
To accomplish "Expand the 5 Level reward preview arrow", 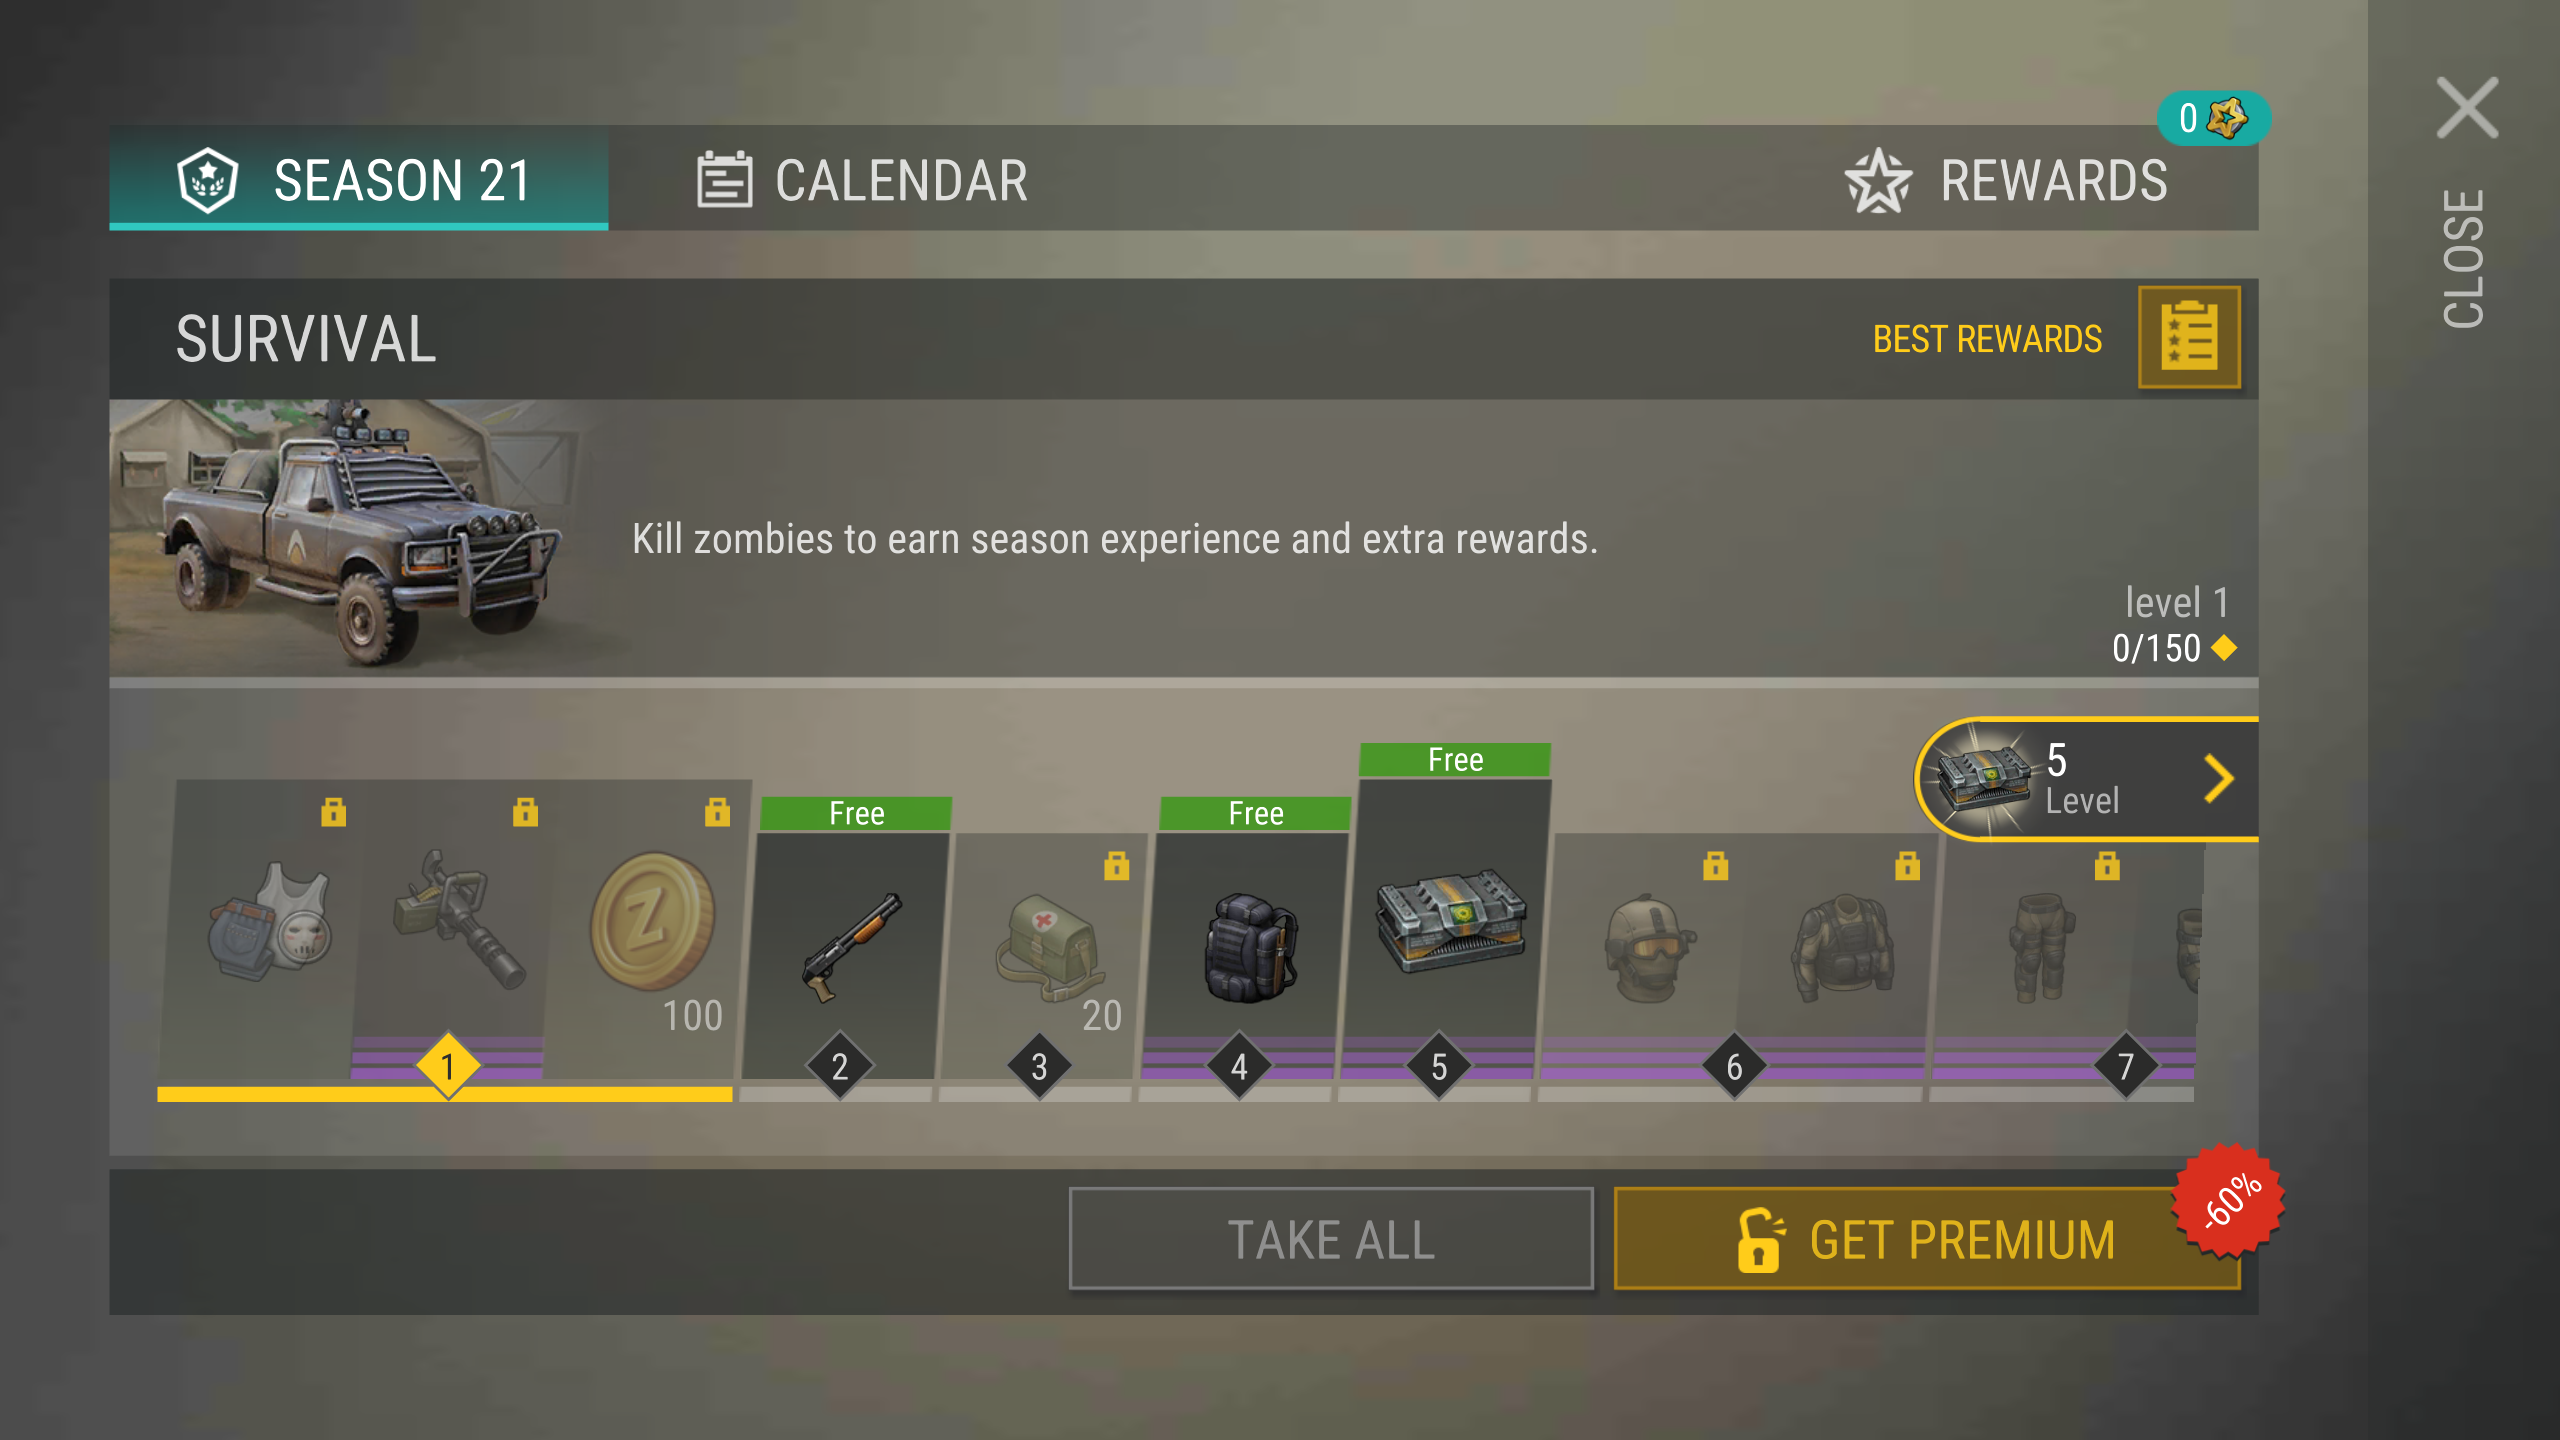I will click(x=2219, y=779).
